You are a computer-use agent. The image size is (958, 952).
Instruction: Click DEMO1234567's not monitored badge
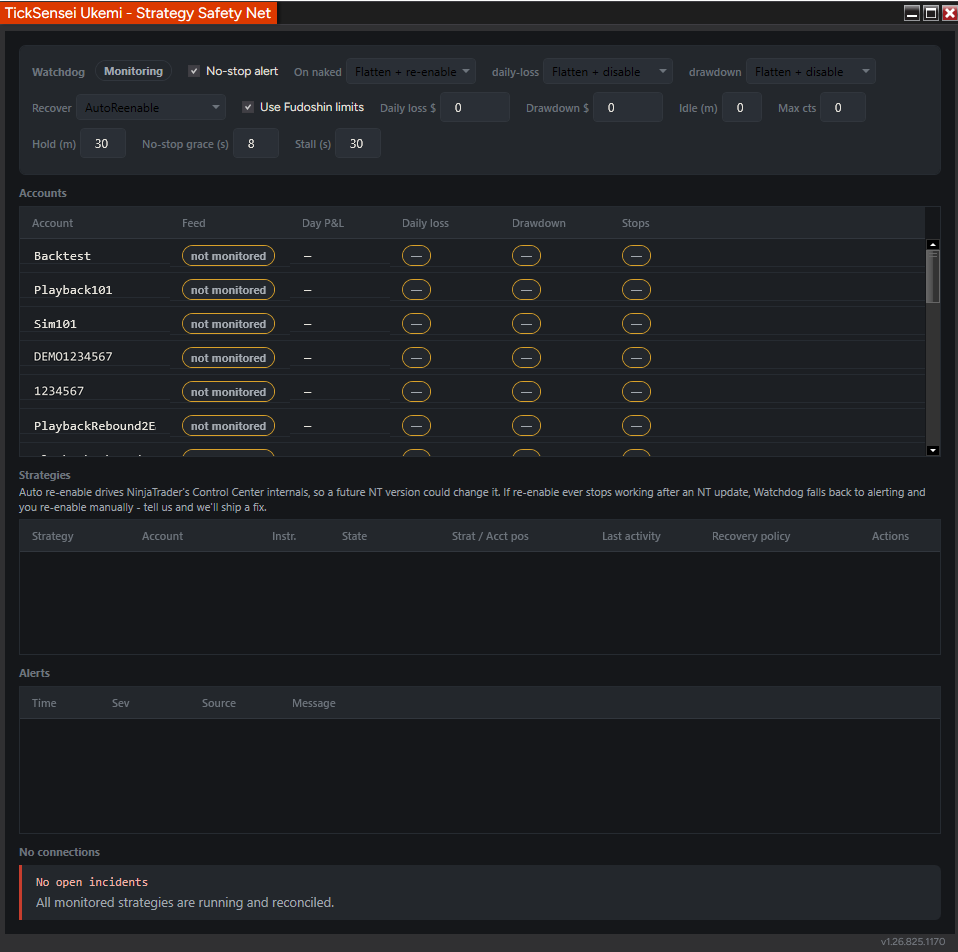(x=228, y=357)
